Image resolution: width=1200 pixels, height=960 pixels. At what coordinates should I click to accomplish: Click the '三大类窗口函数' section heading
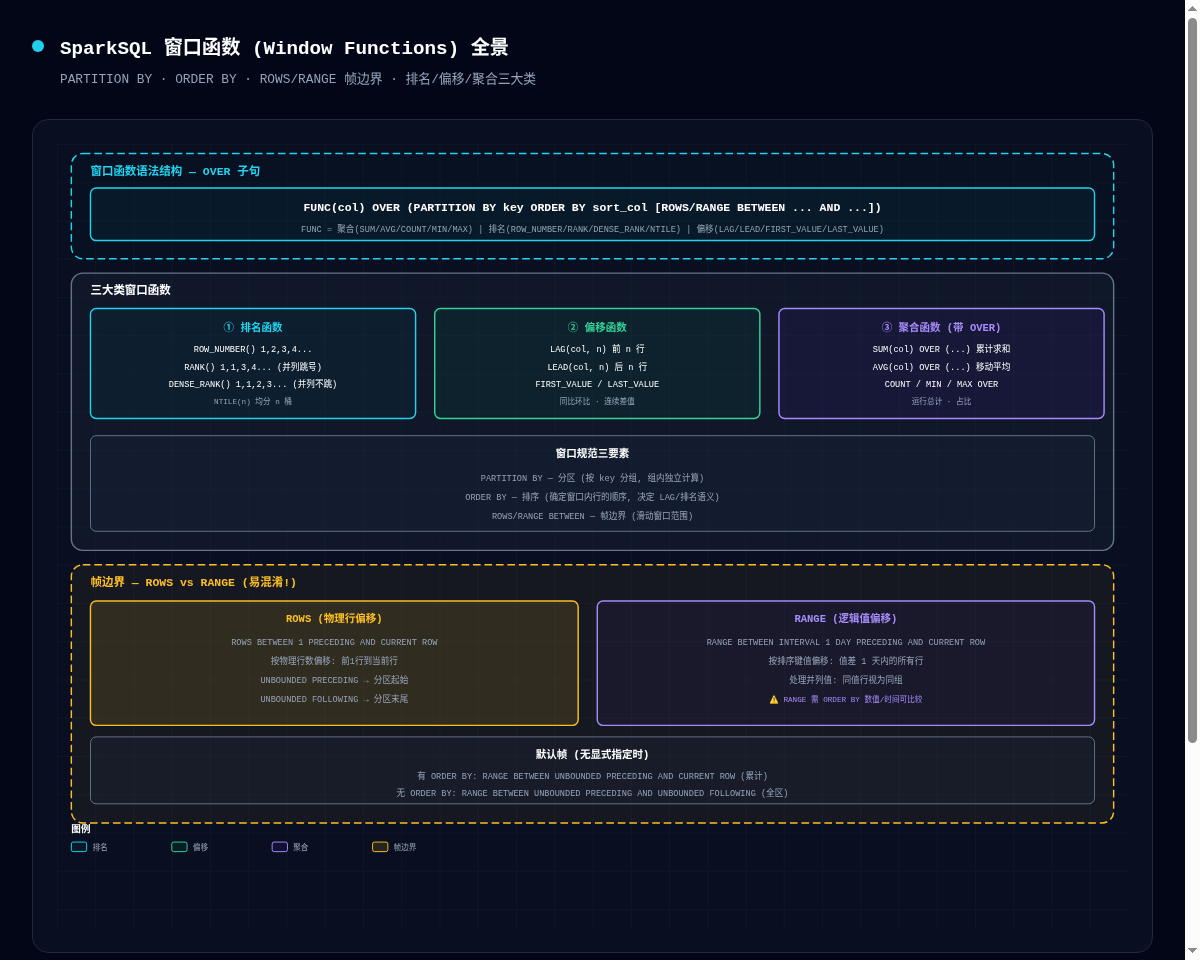point(130,290)
